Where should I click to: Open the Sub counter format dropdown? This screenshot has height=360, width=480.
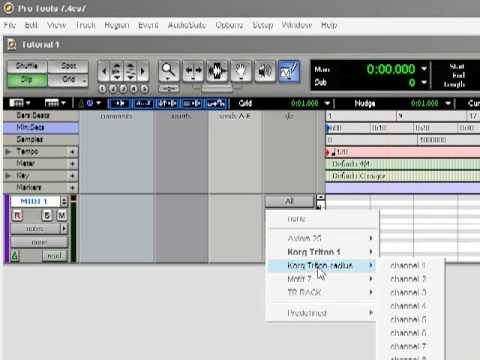pos(424,82)
